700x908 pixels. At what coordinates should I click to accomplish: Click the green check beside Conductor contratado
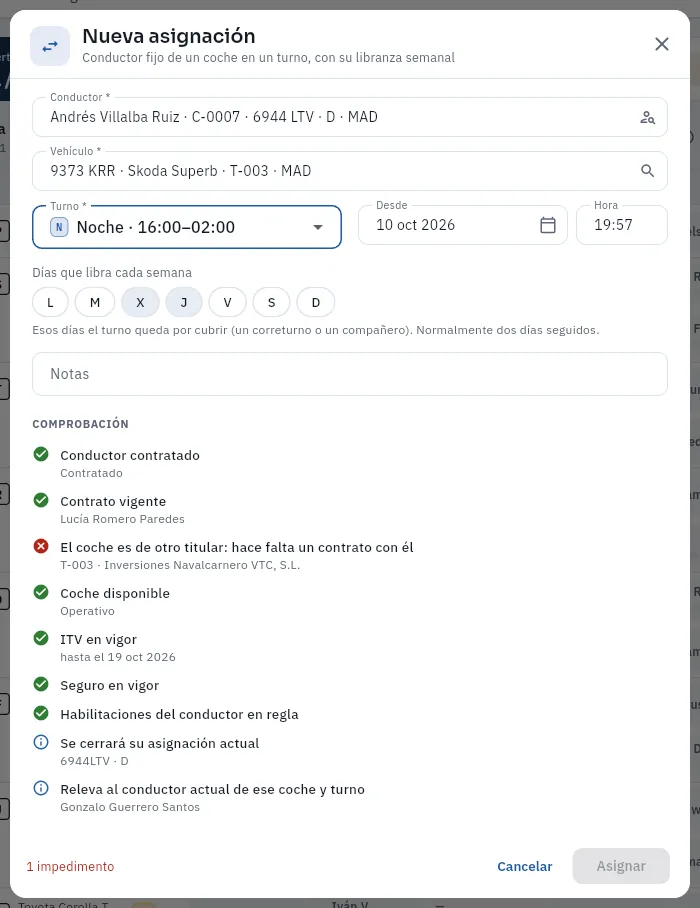coord(41,455)
